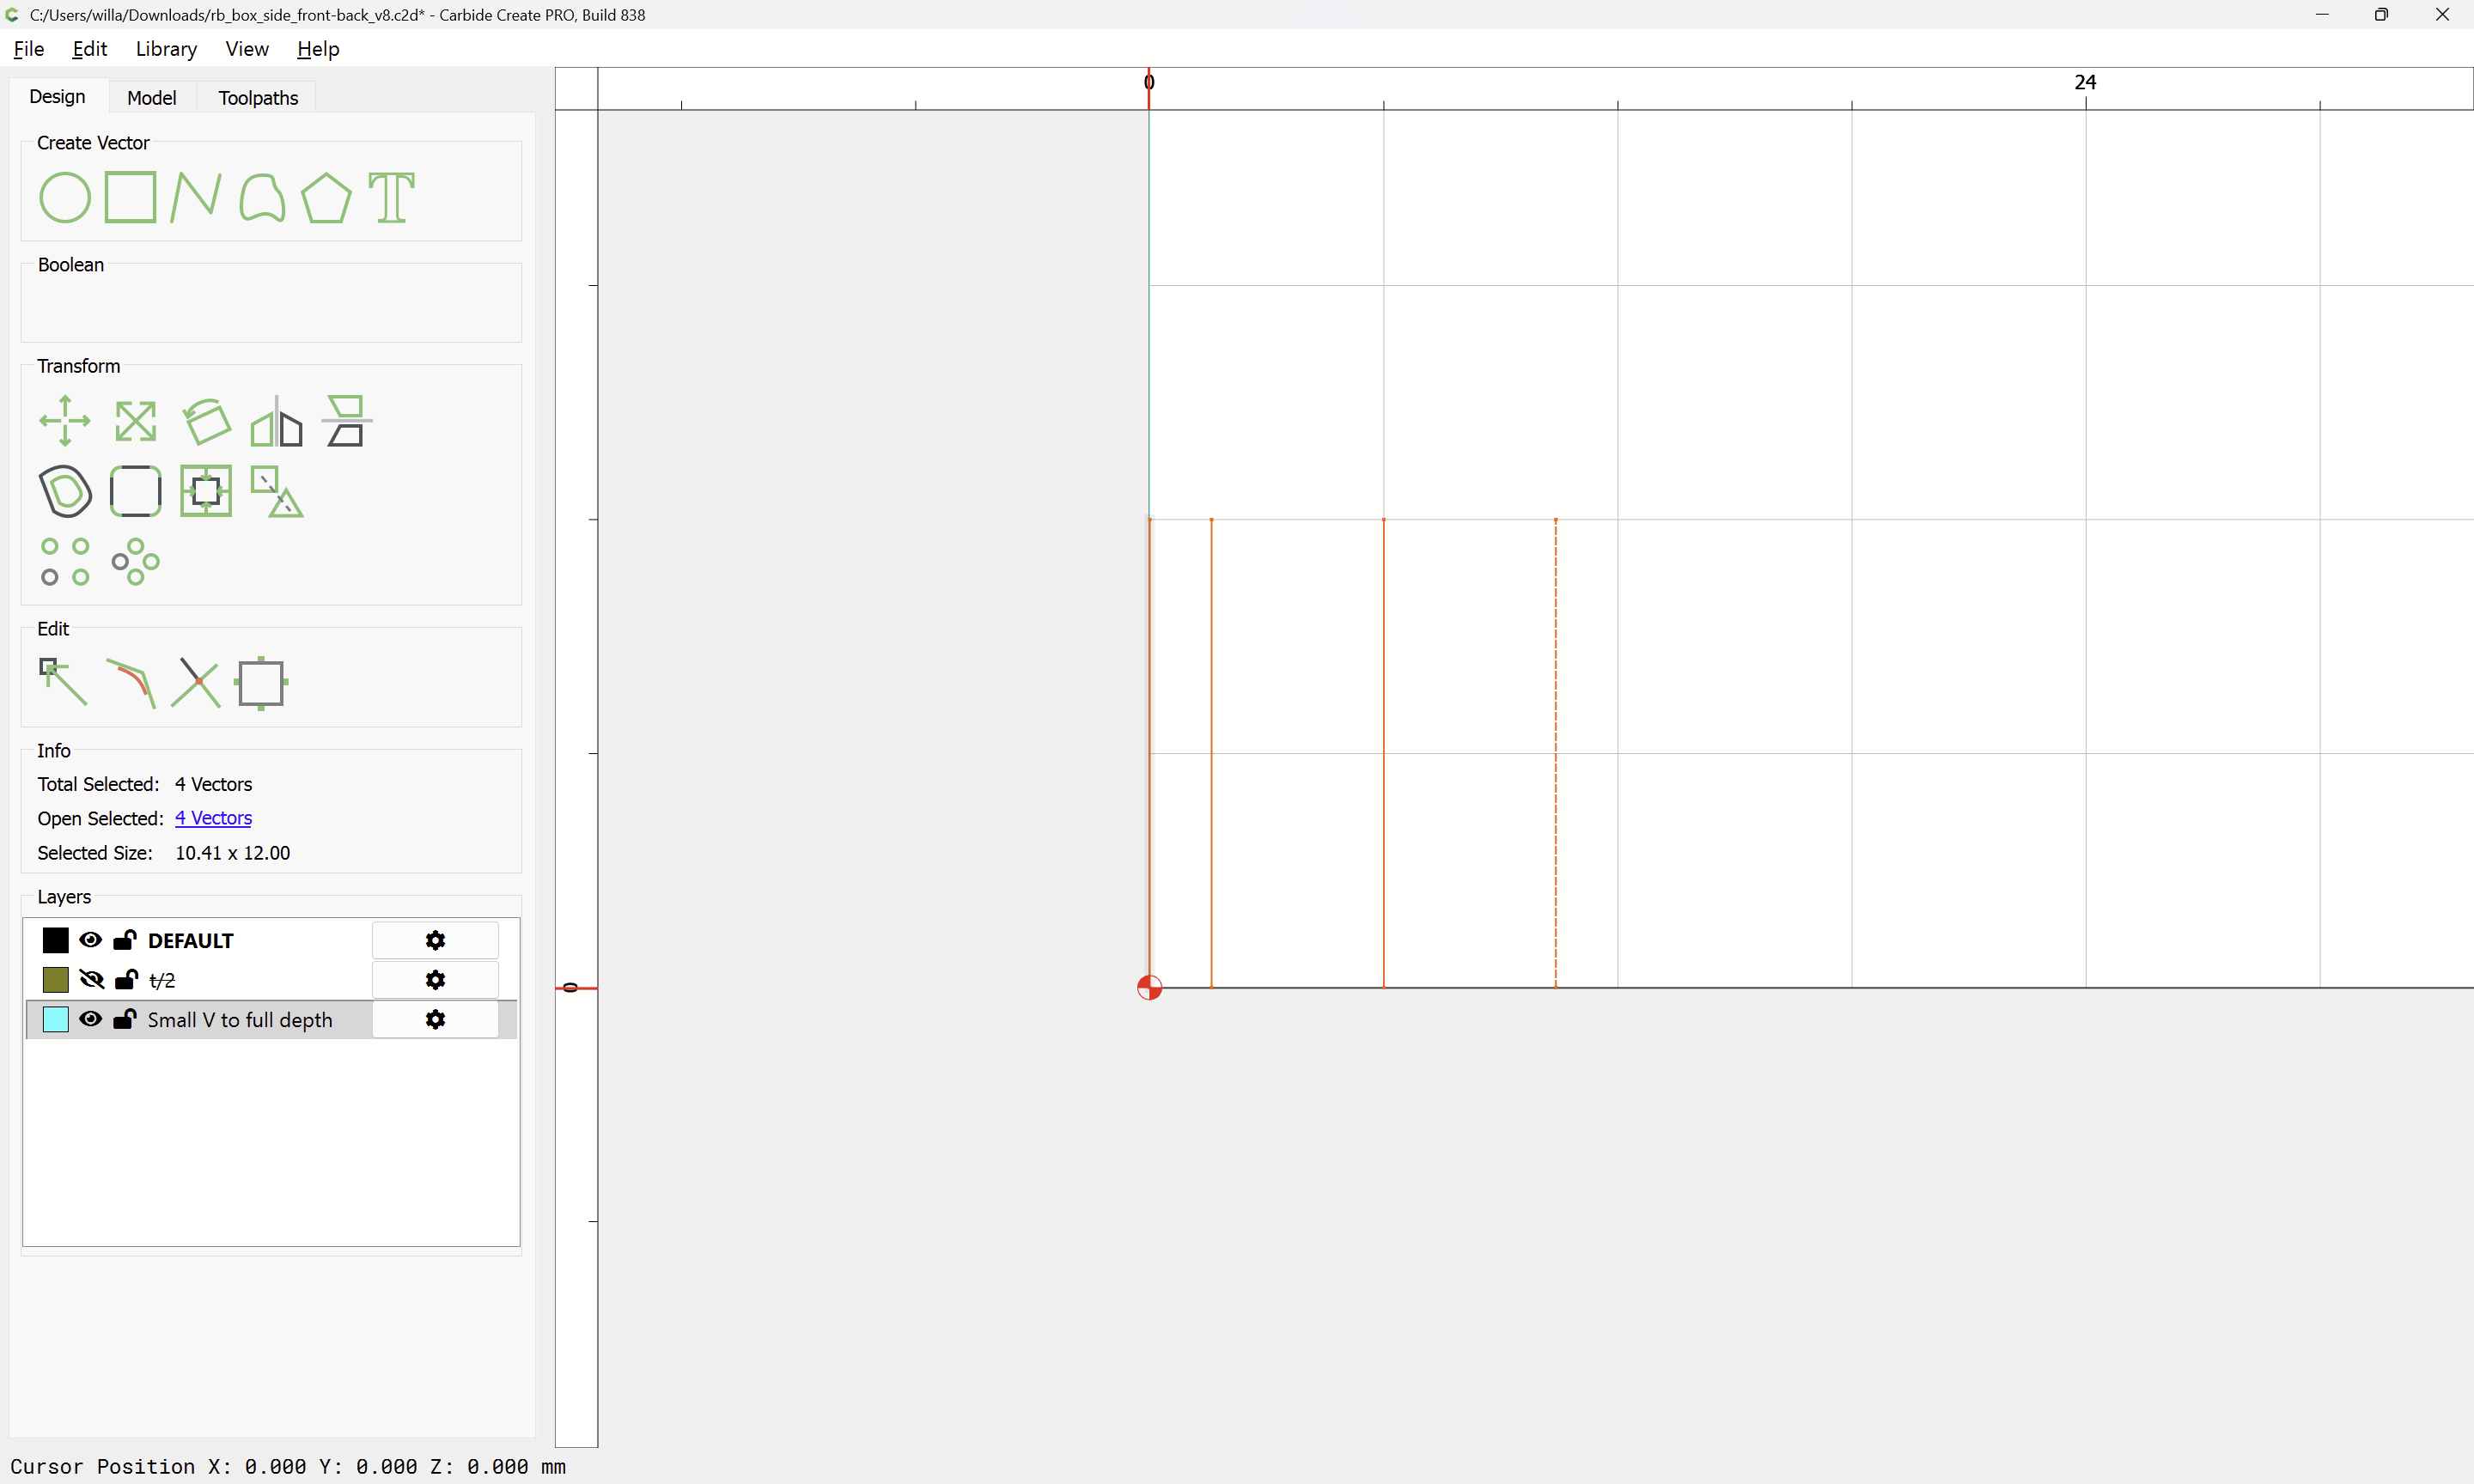Switch to the Toolpaths tab
This screenshot has height=1484, width=2474.
[258, 98]
